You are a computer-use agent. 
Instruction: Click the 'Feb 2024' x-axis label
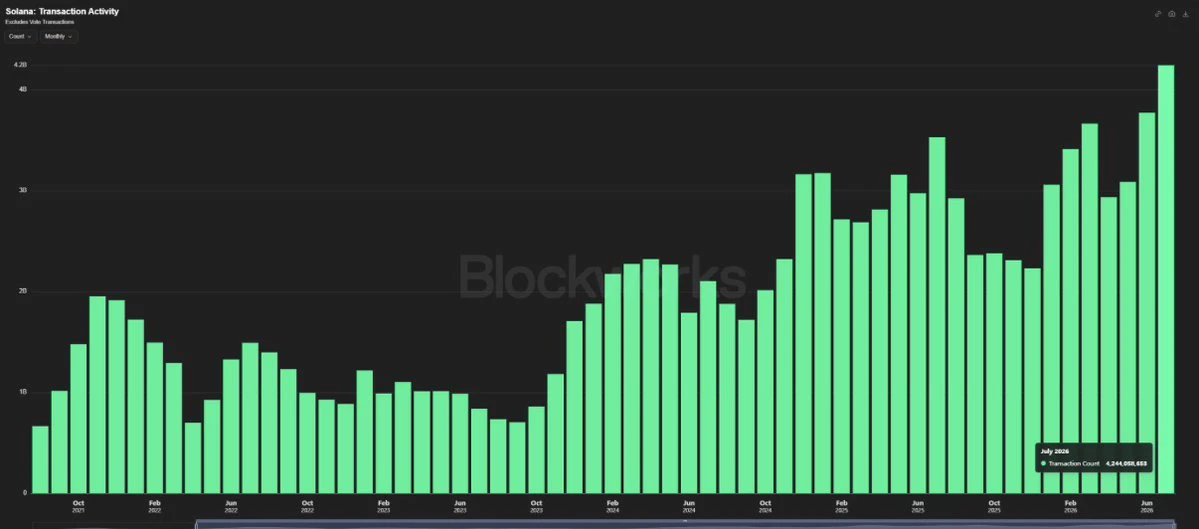(x=612, y=506)
